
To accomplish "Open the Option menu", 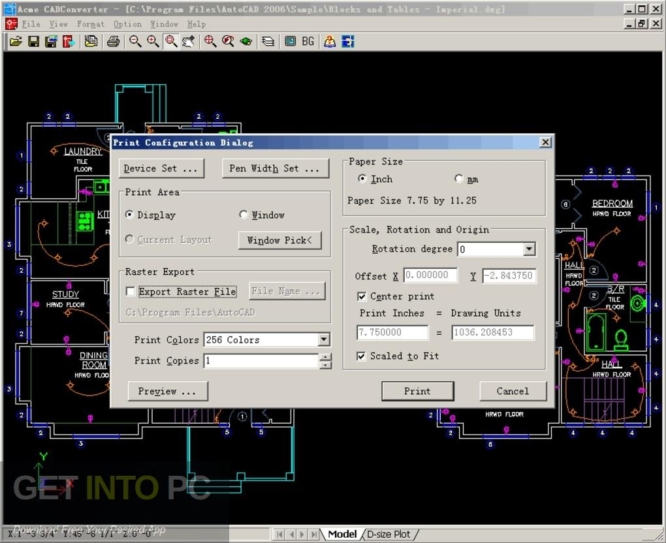I will (x=127, y=24).
